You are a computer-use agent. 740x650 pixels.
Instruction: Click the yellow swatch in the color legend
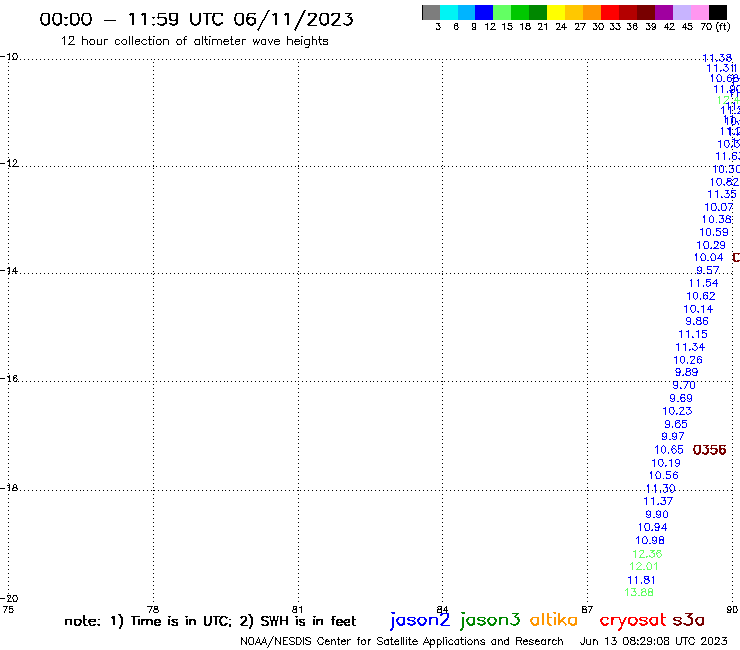coord(556,12)
